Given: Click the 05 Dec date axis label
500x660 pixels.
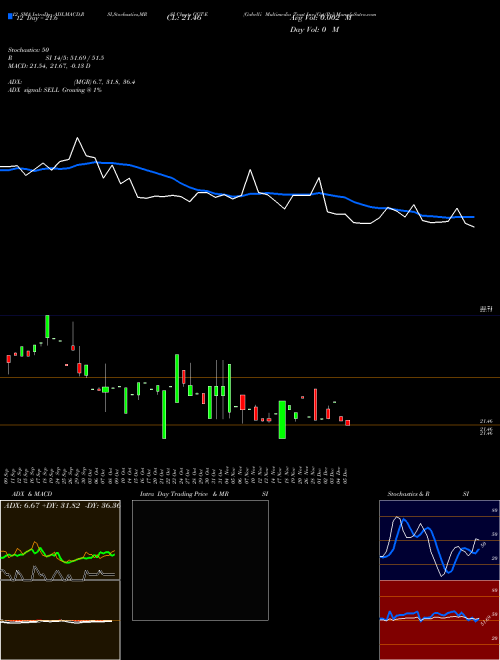Looking at the screenshot, I should (347, 476).
